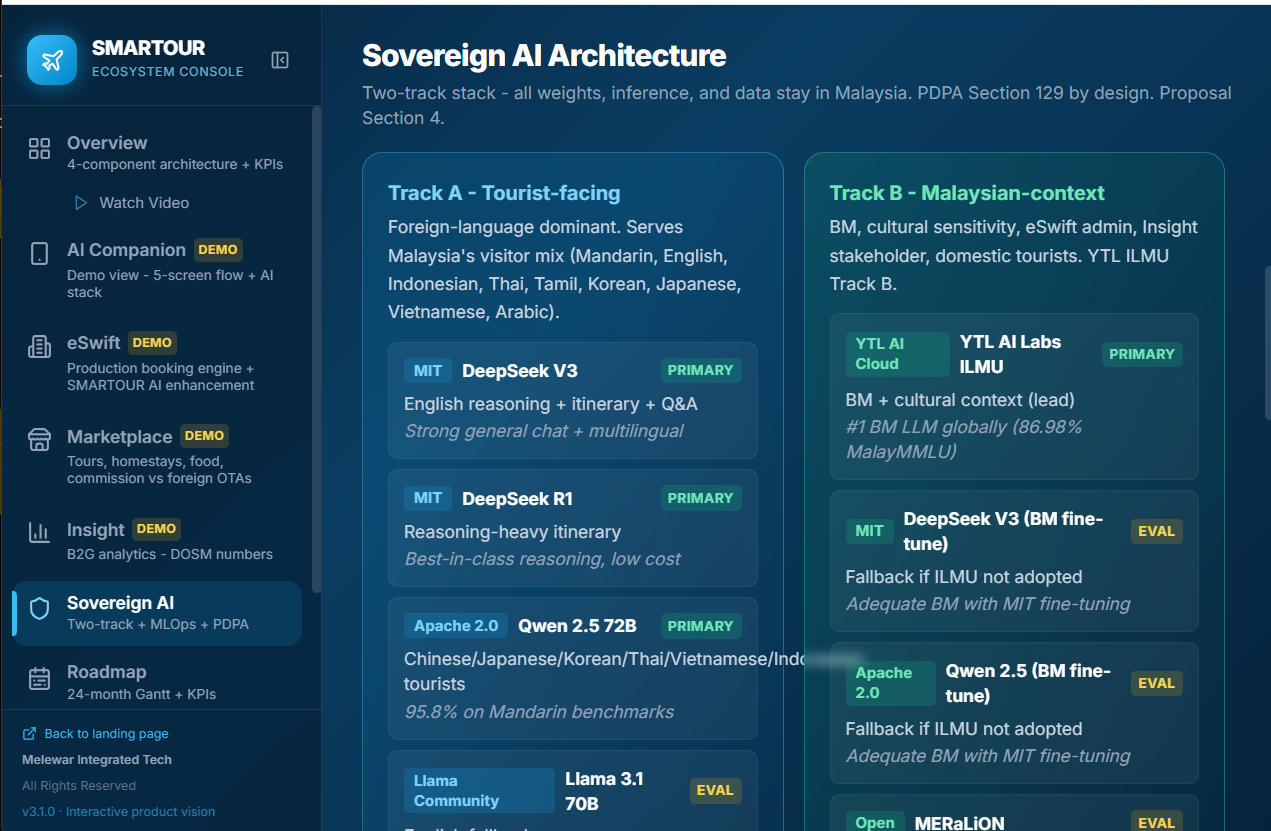Click the Insight bar chart icon
Image resolution: width=1271 pixels, height=831 pixels.
pyautogui.click(x=39, y=532)
